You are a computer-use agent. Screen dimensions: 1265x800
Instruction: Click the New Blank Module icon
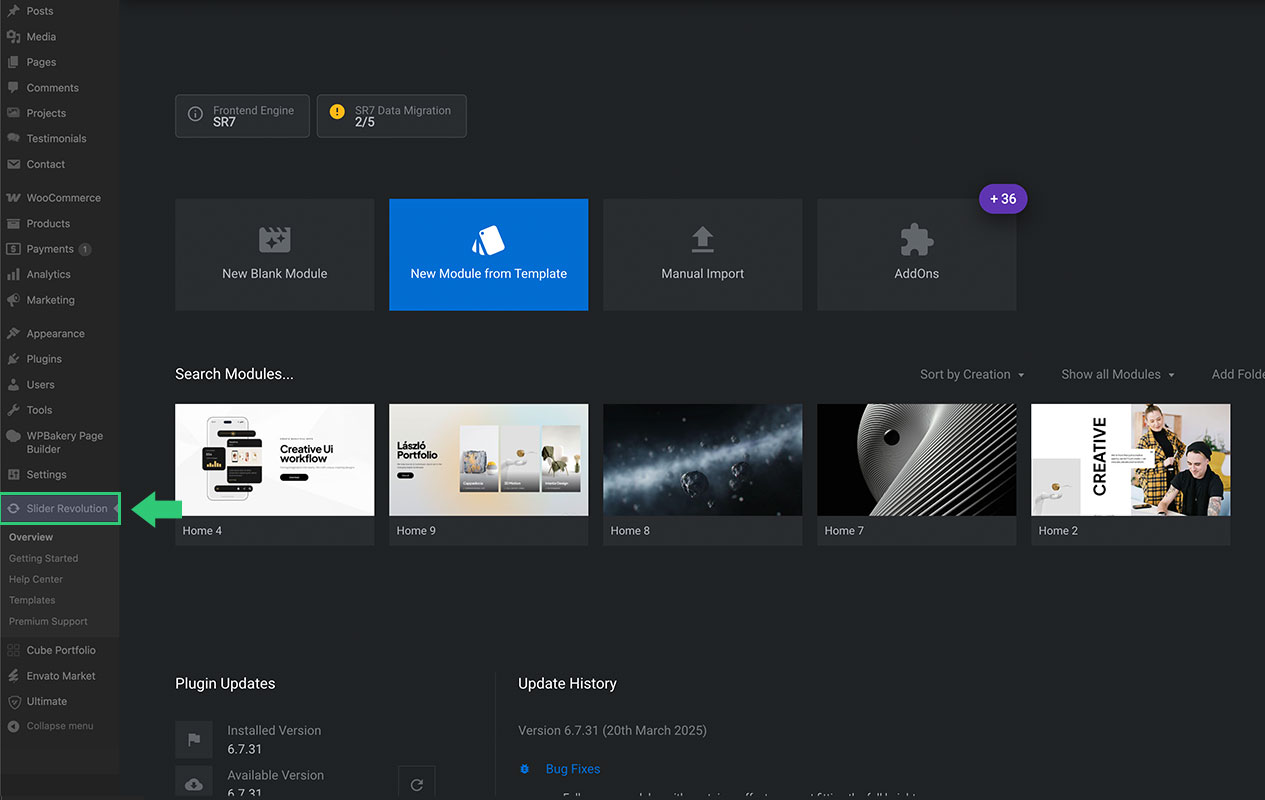(274, 240)
